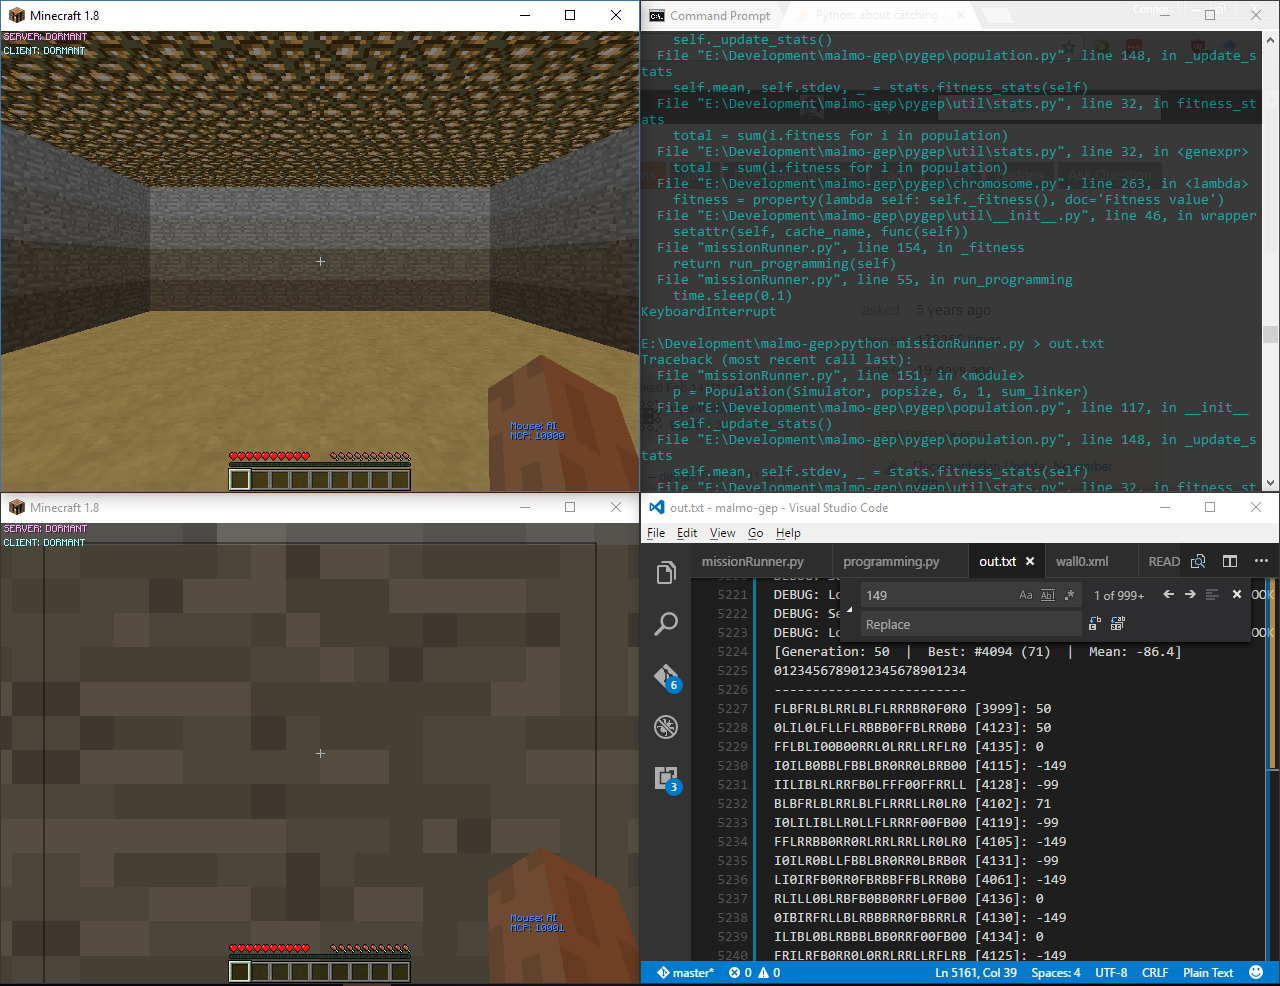This screenshot has height=986, width=1280.
Task: Toggle Find in Selection in find widget
Action: [1212, 594]
